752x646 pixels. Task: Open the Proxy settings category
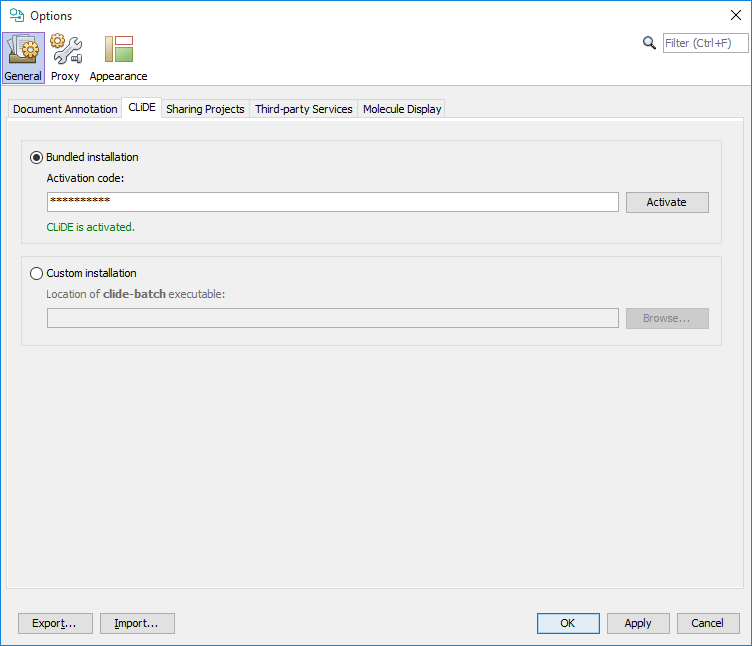65,58
